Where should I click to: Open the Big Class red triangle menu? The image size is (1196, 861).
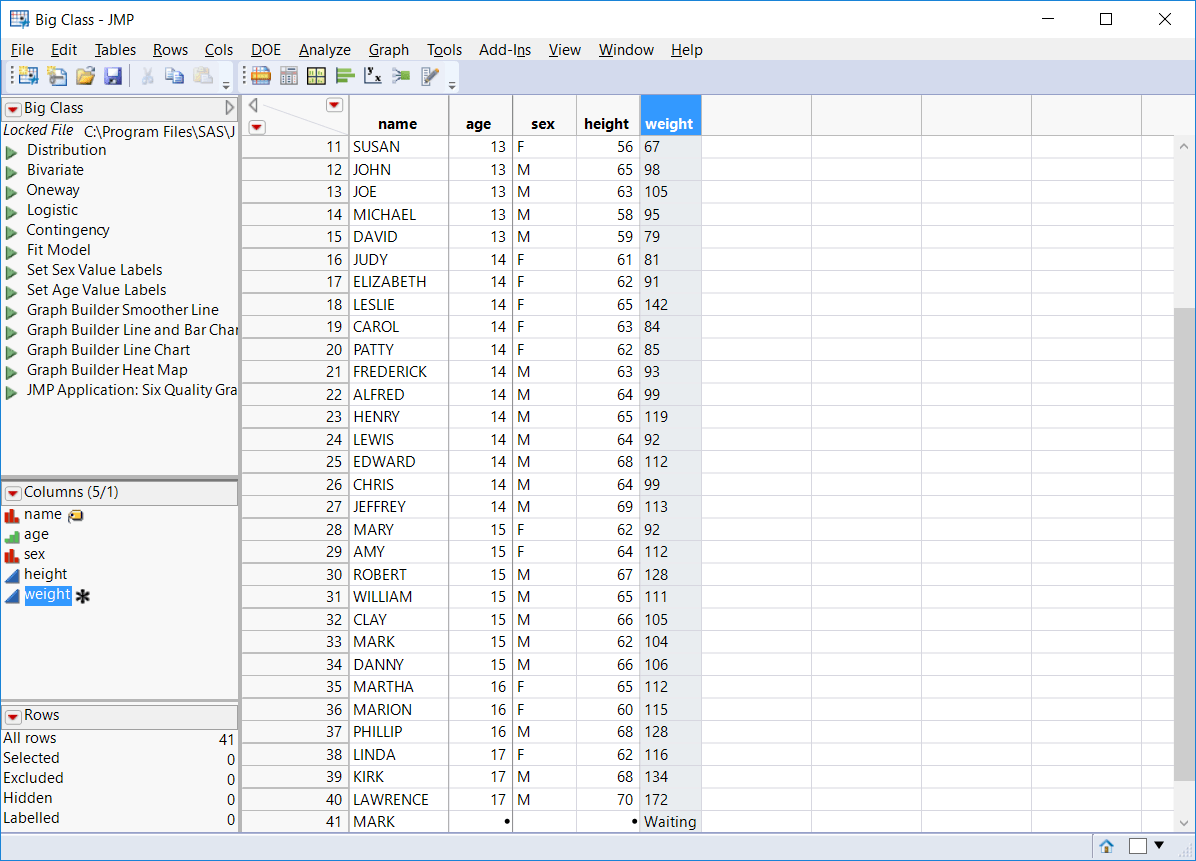coord(13,108)
